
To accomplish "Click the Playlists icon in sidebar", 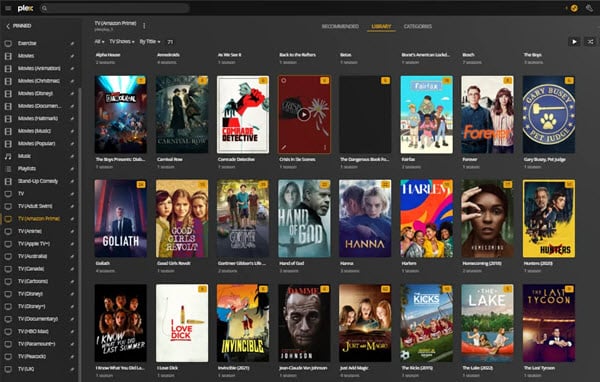I will 8,169.
